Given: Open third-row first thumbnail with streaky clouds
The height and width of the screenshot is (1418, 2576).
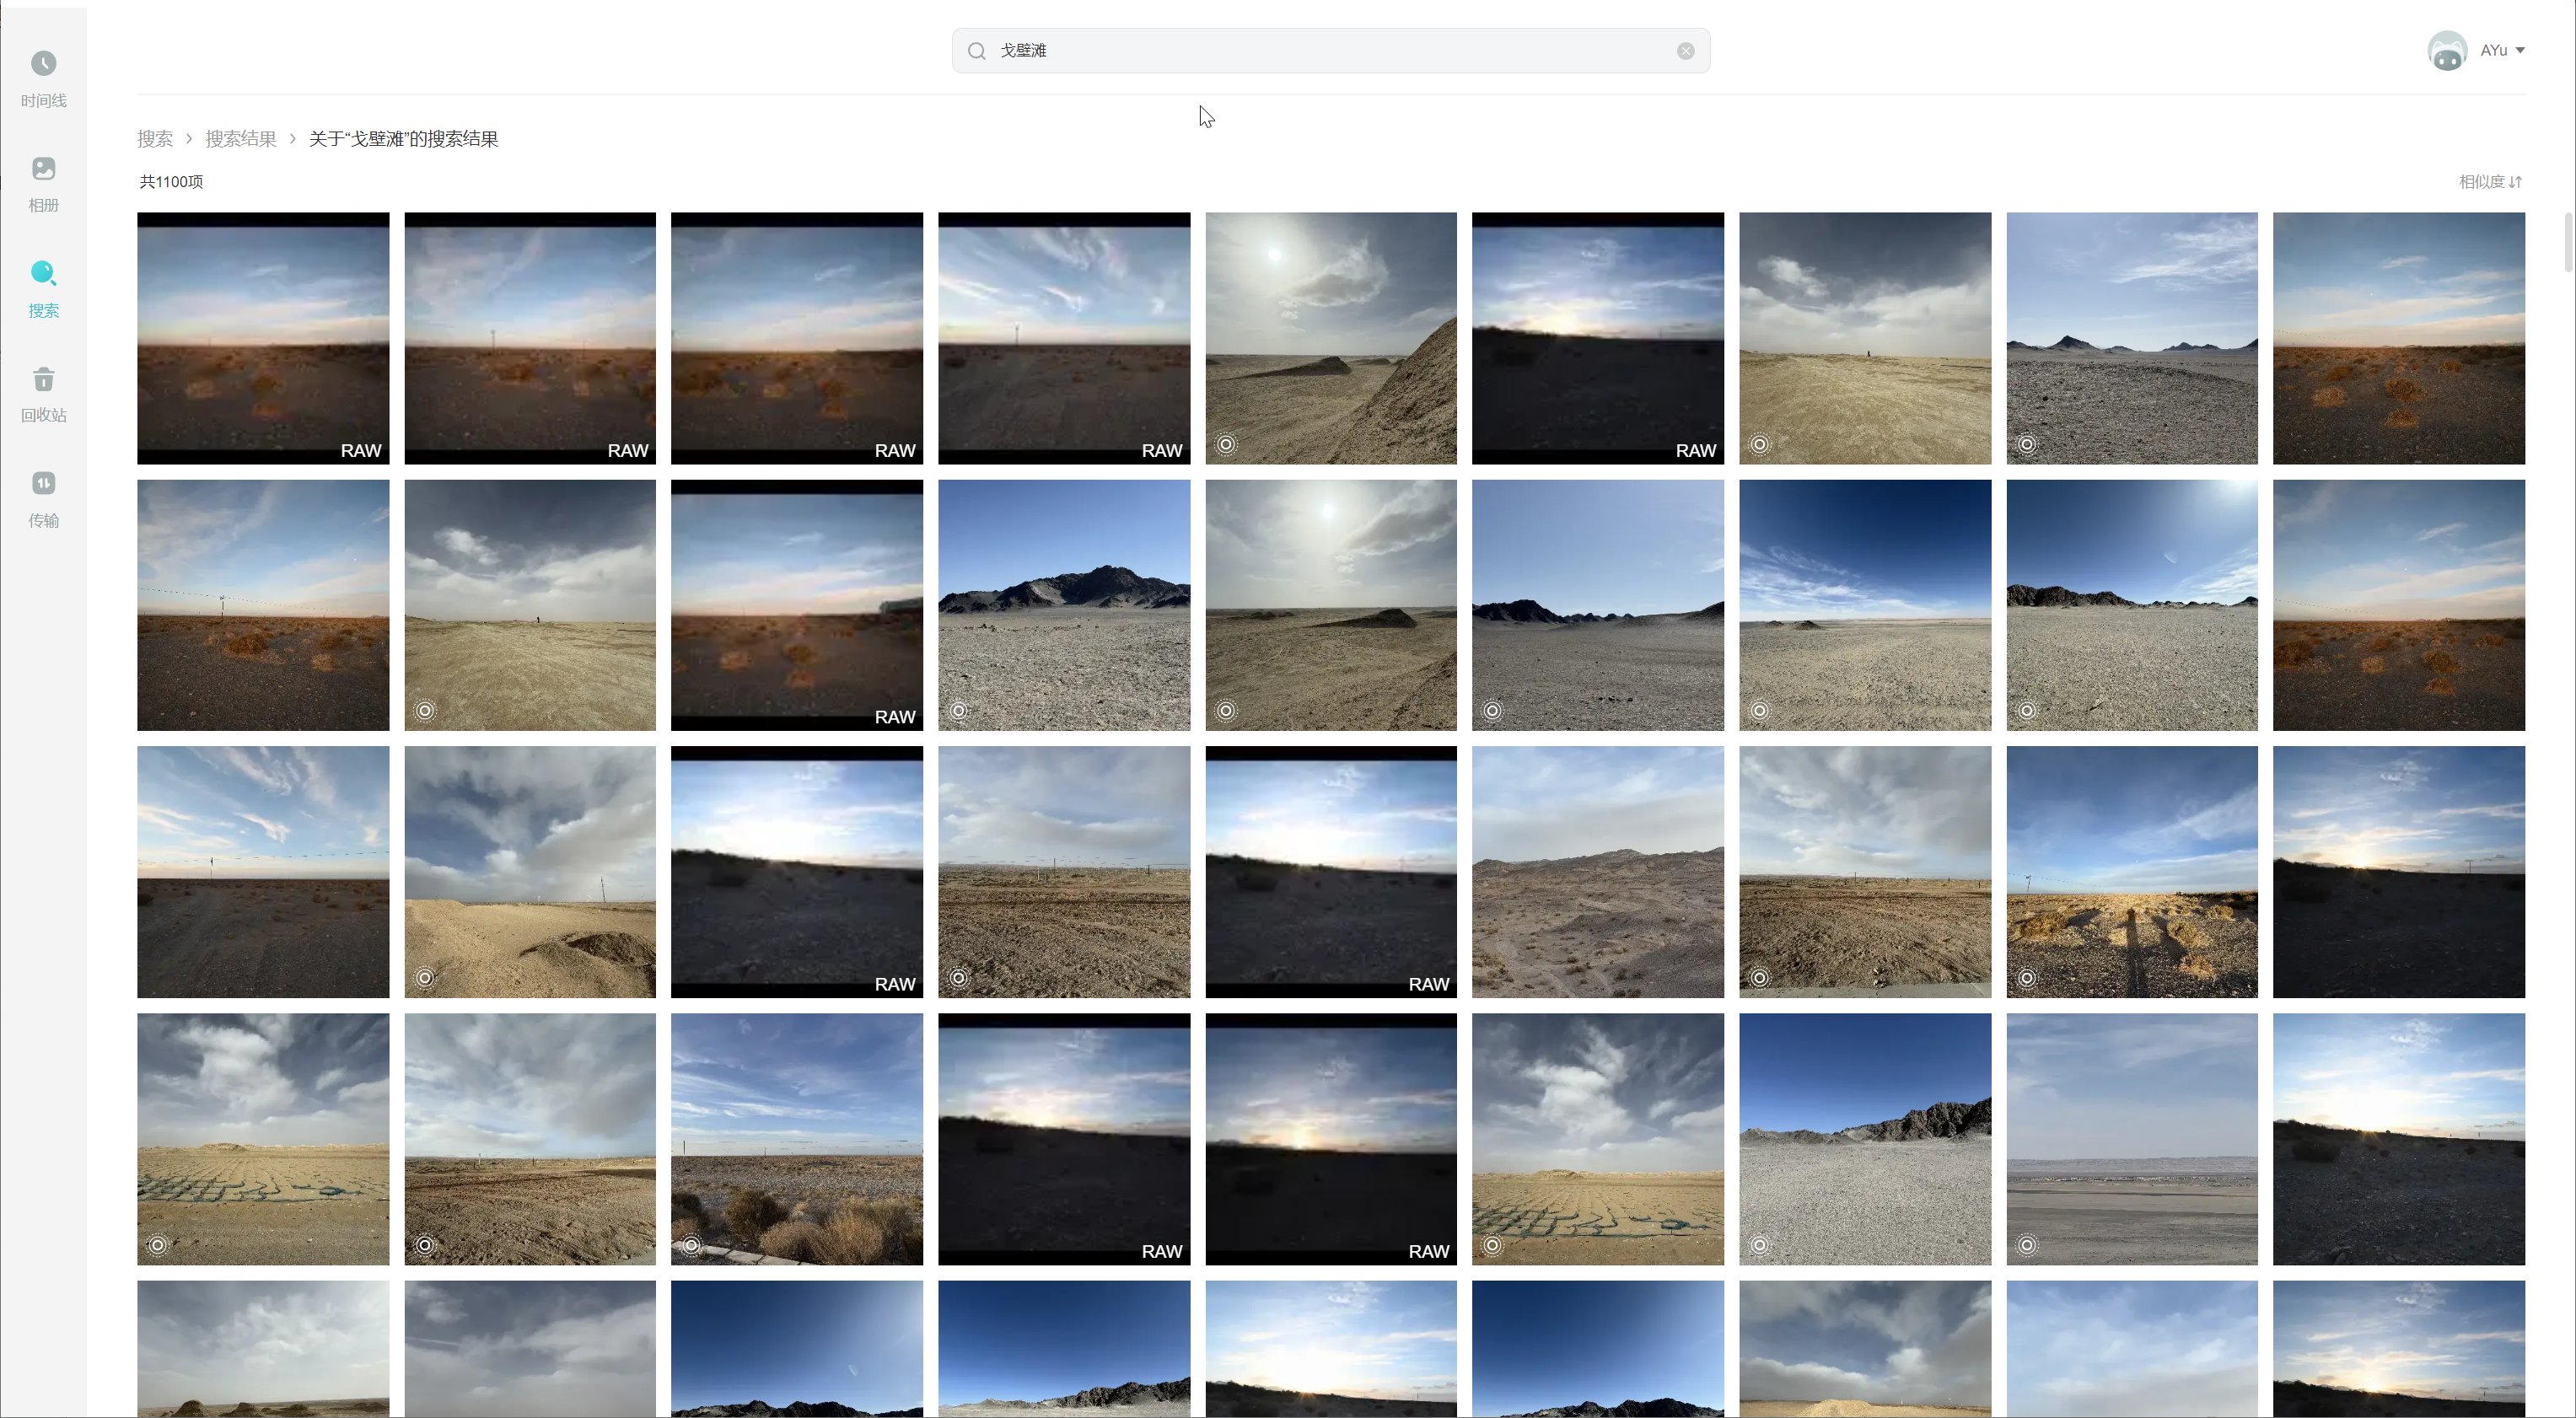Looking at the screenshot, I should point(263,872).
